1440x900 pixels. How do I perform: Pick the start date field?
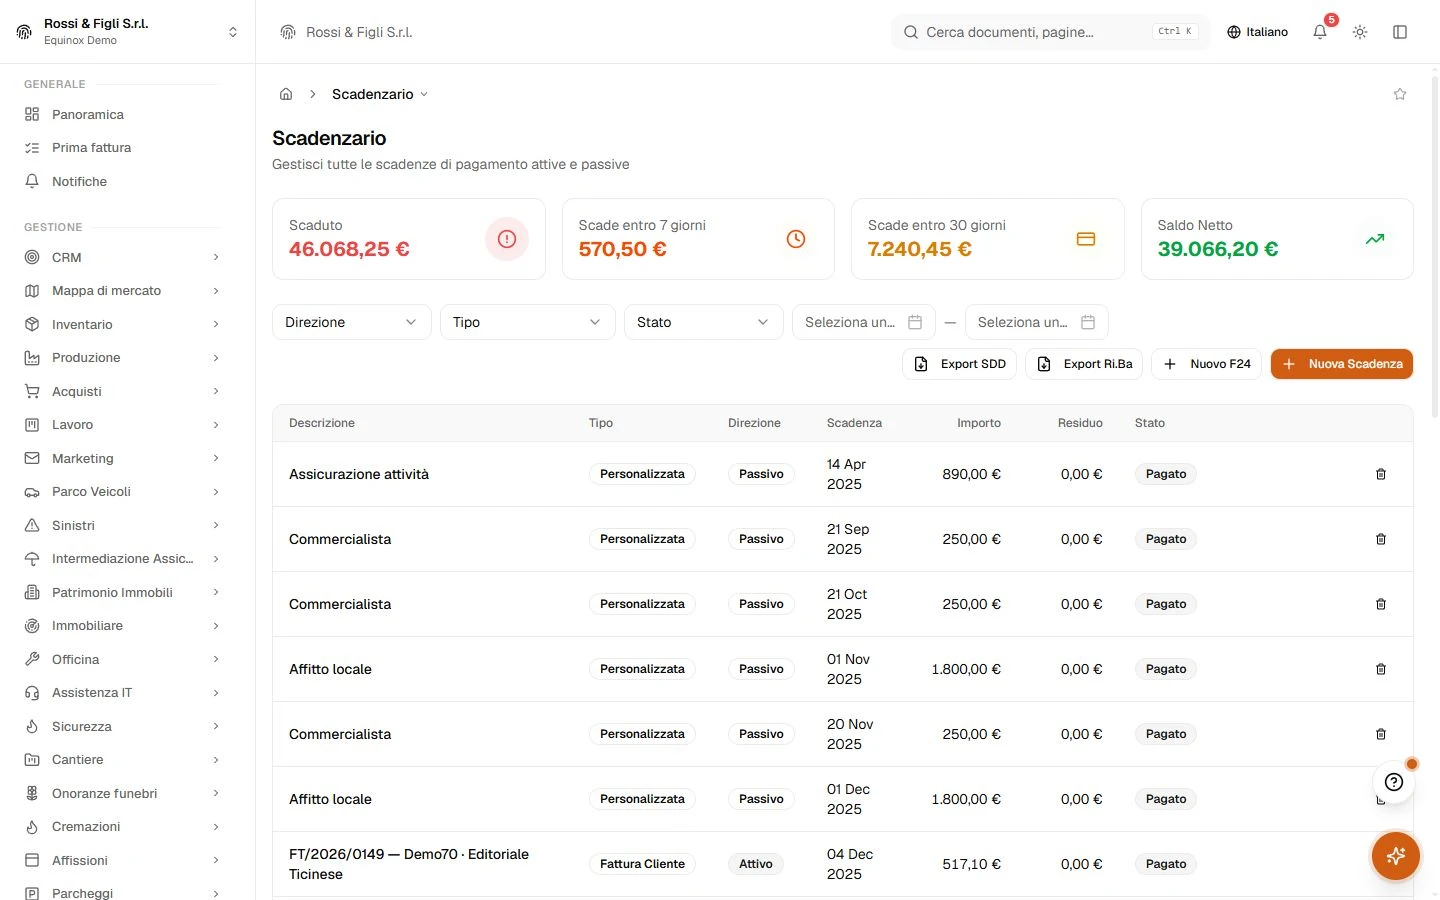[x=864, y=322]
